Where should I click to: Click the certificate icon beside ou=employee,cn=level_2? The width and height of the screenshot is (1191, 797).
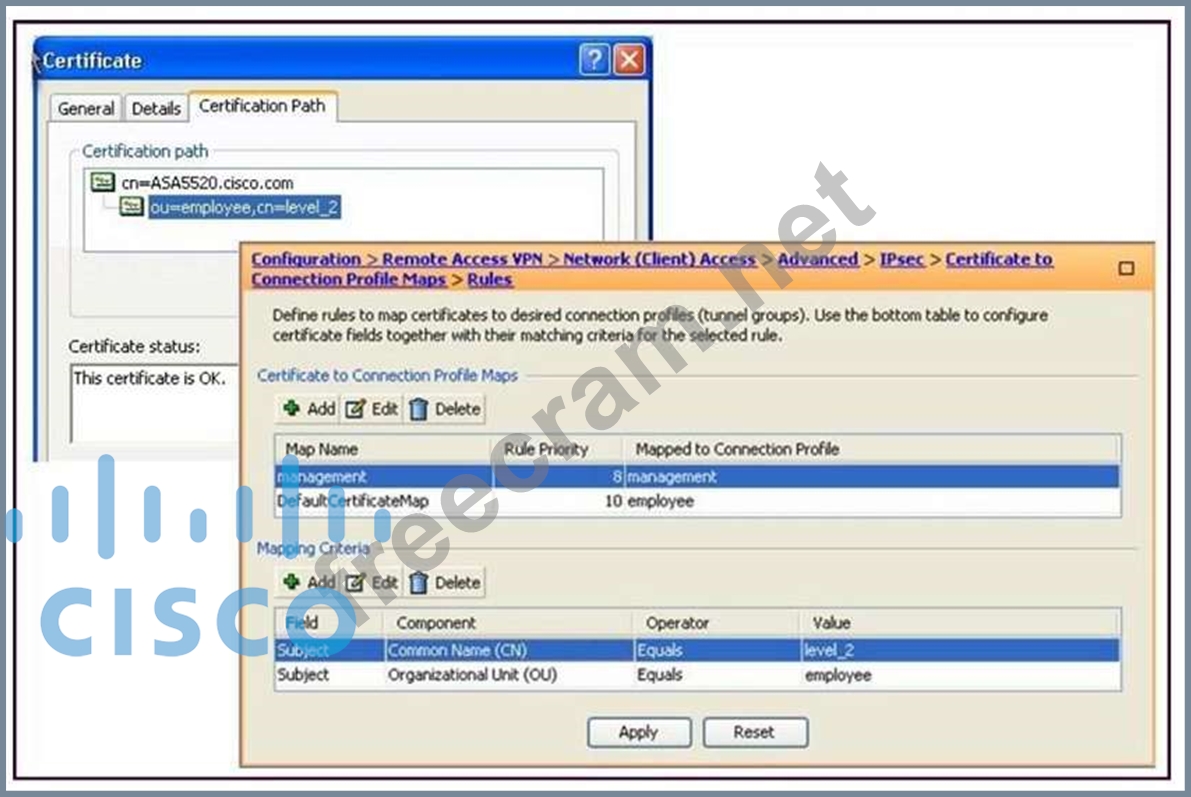(131, 207)
